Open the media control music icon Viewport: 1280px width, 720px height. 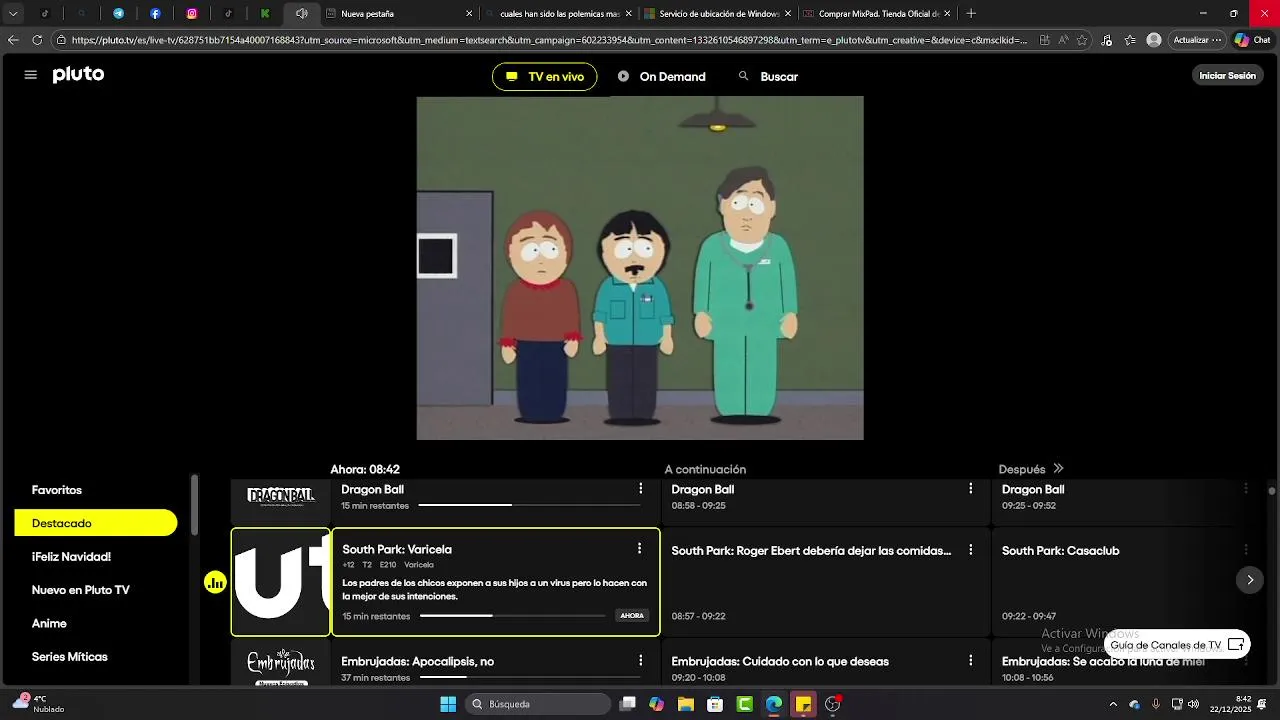[x=1106, y=40]
